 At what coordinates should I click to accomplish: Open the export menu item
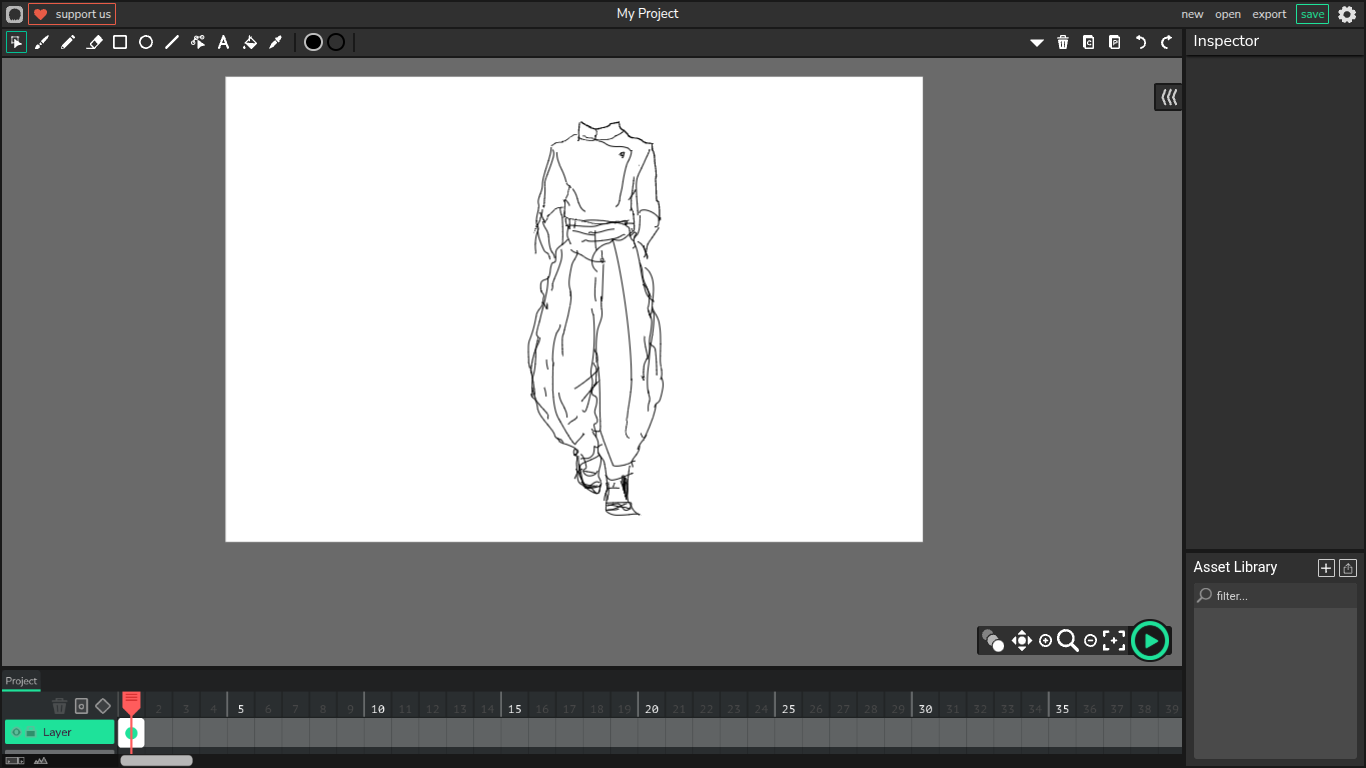[x=1269, y=14]
